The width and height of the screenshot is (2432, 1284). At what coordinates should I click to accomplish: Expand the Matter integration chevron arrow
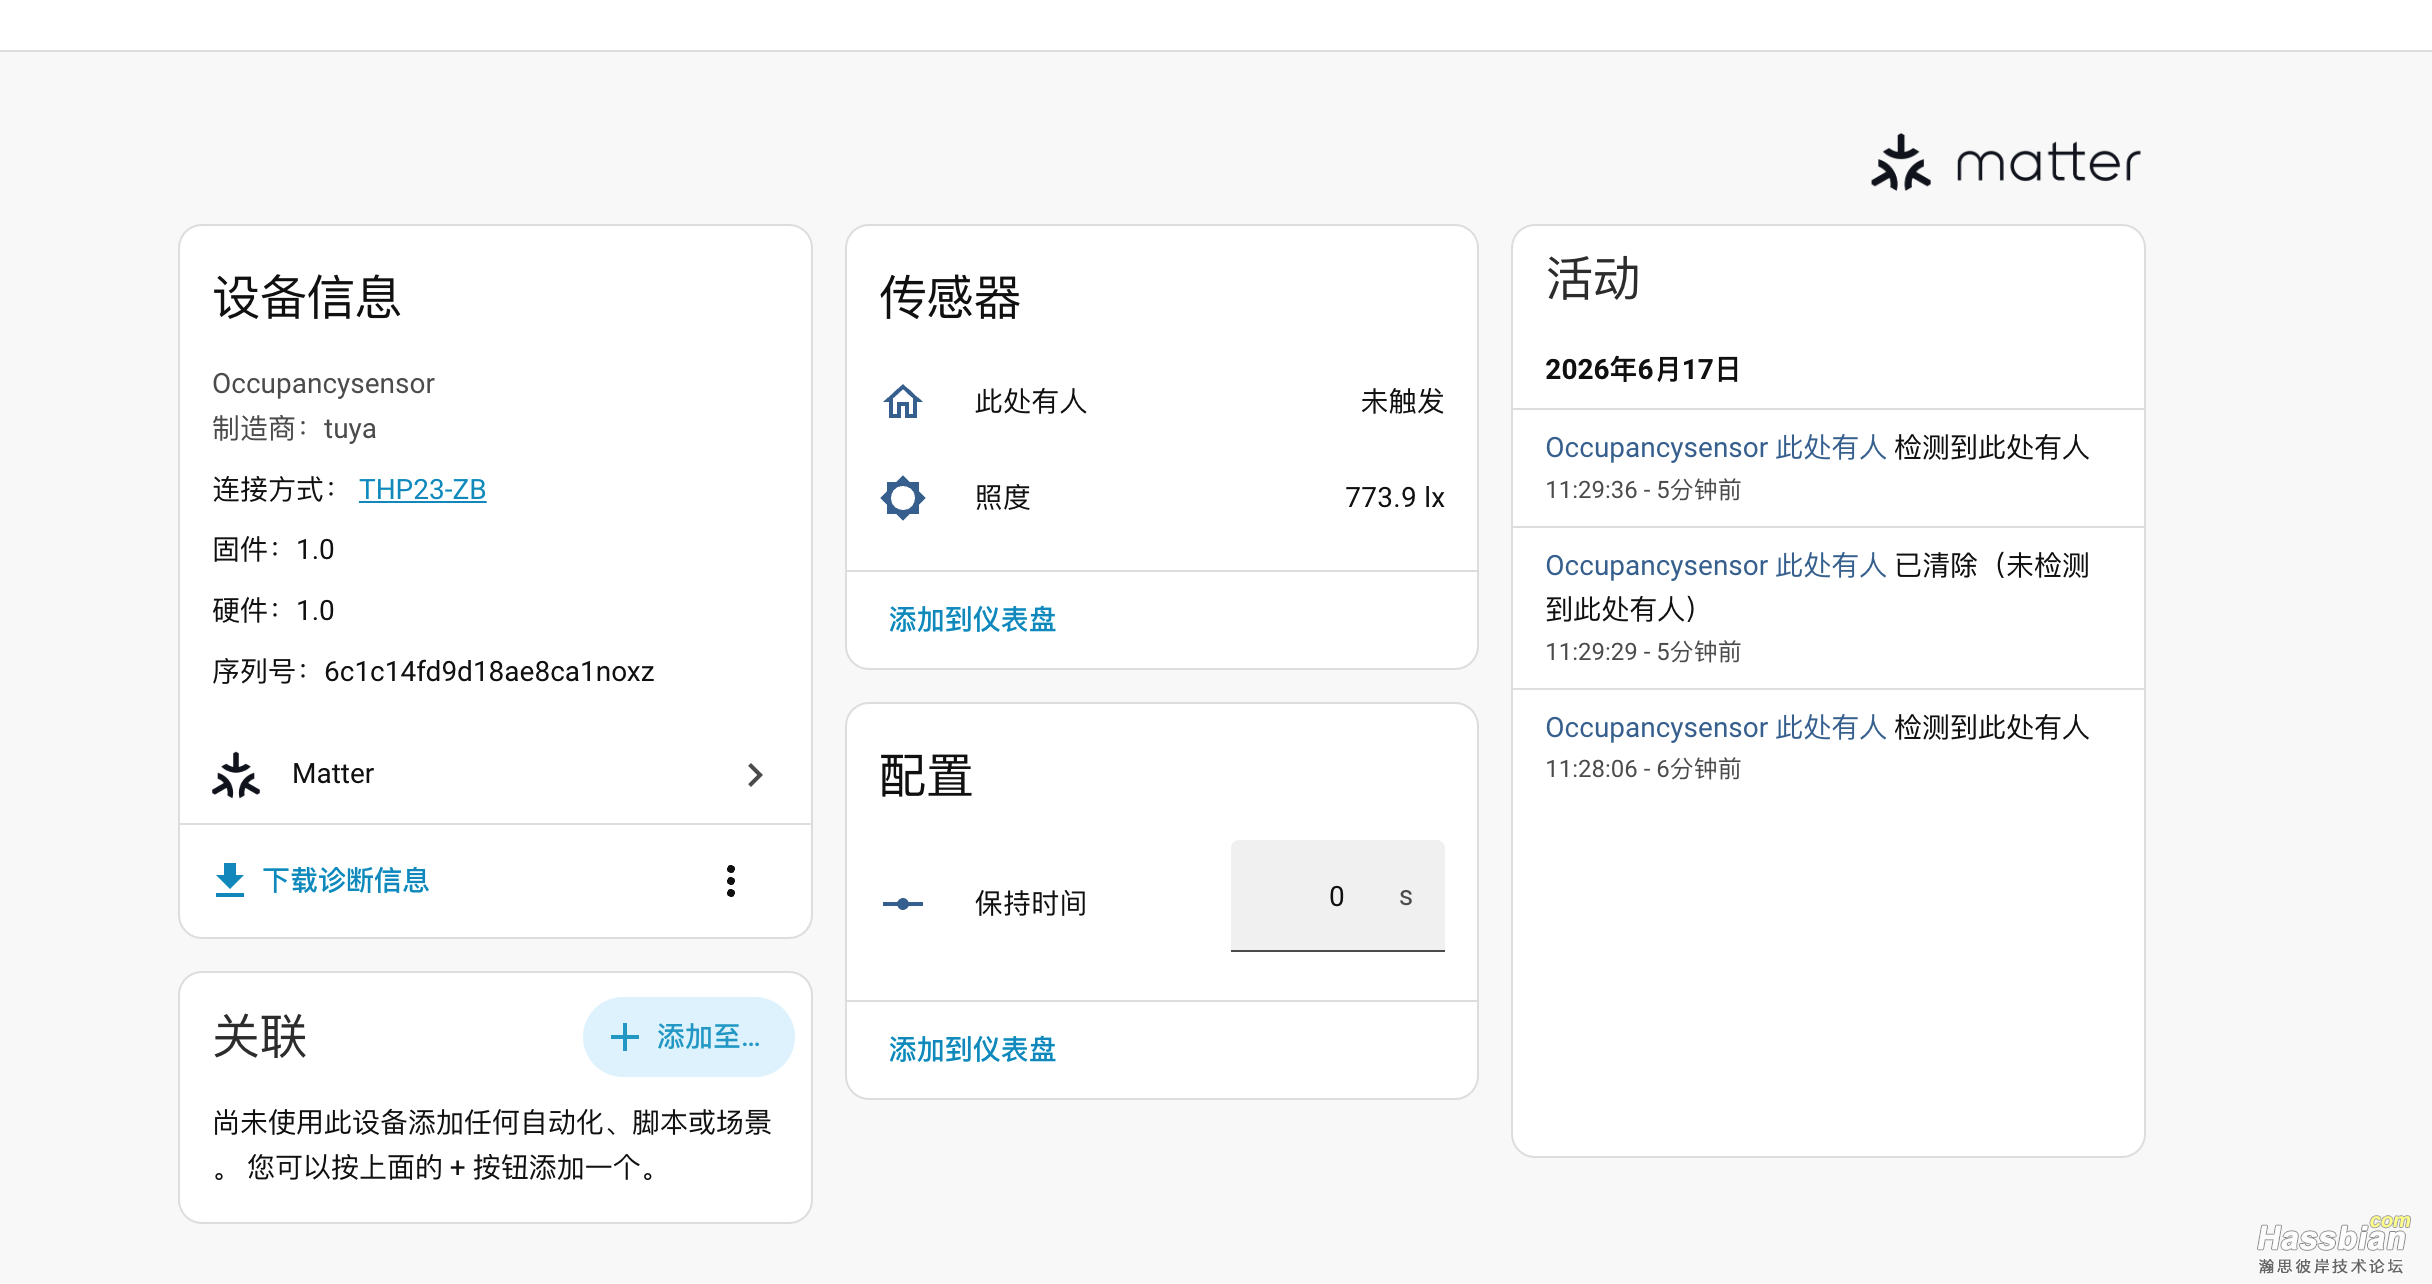(755, 775)
